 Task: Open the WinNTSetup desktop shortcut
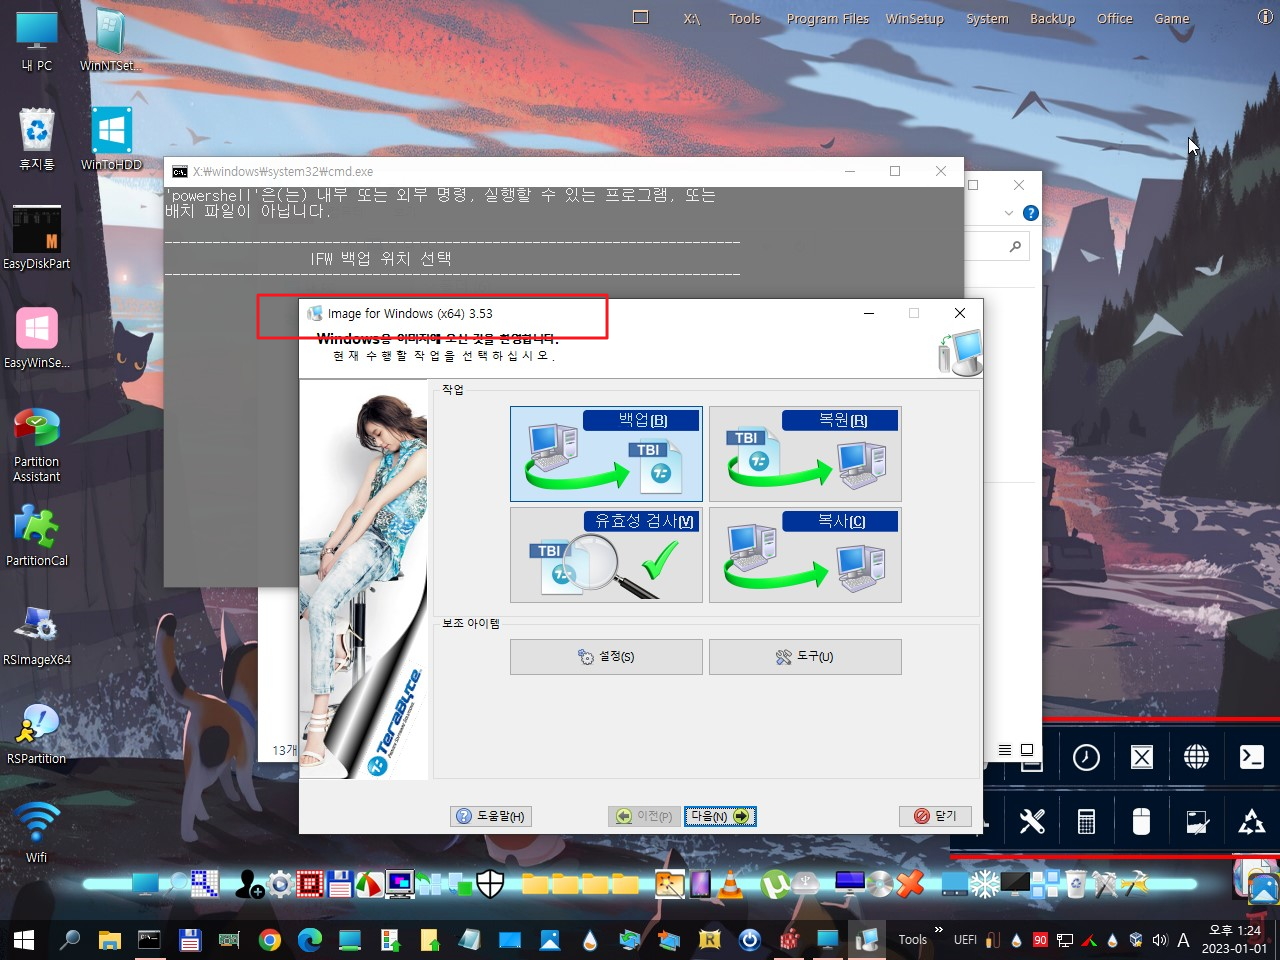(x=111, y=42)
